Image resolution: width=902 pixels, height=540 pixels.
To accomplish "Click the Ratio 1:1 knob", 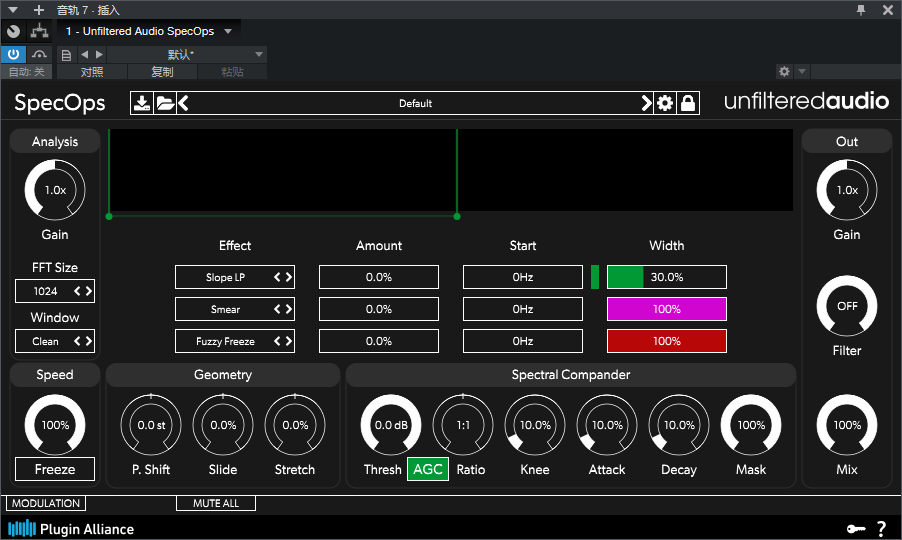I will (463, 425).
